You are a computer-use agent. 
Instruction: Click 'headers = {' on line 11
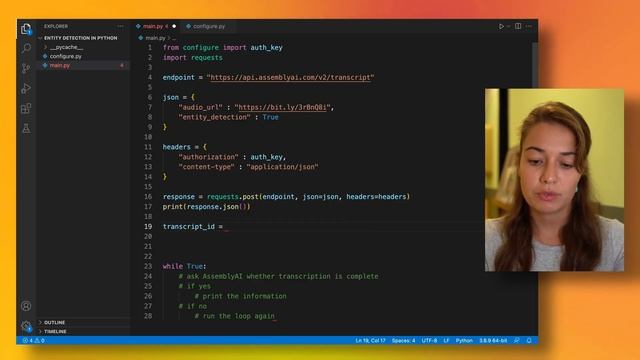click(184, 147)
